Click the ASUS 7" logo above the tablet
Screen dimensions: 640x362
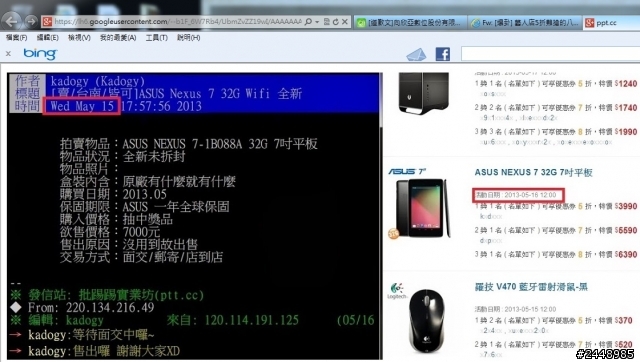pos(407,171)
